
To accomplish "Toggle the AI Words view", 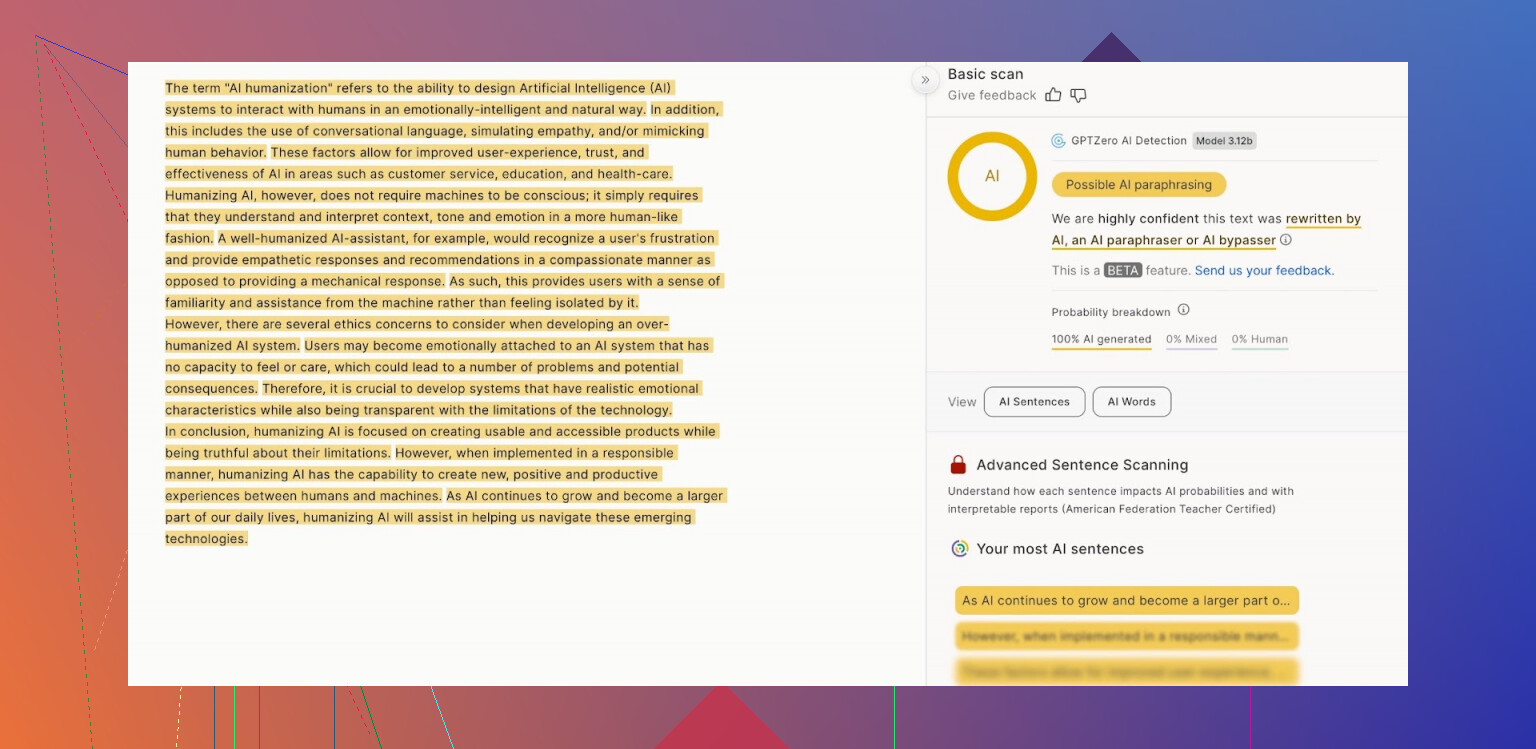I will (1131, 402).
